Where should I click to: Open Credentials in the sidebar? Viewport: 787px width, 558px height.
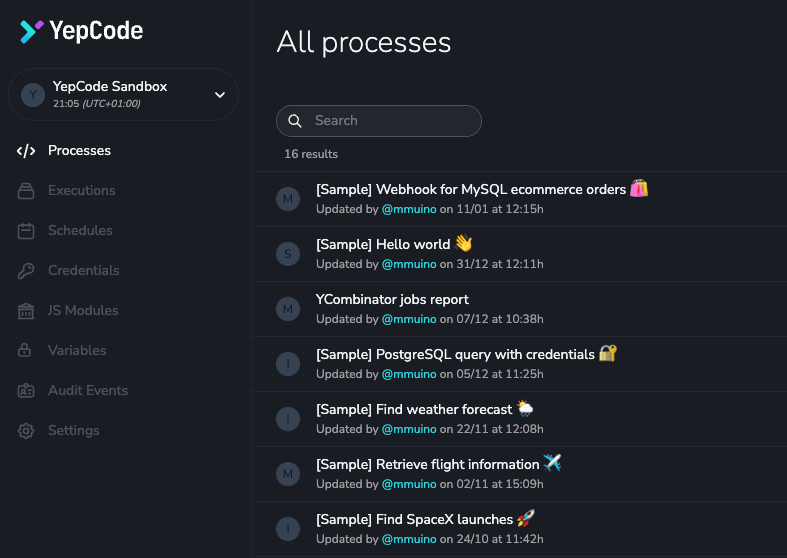click(x=84, y=270)
